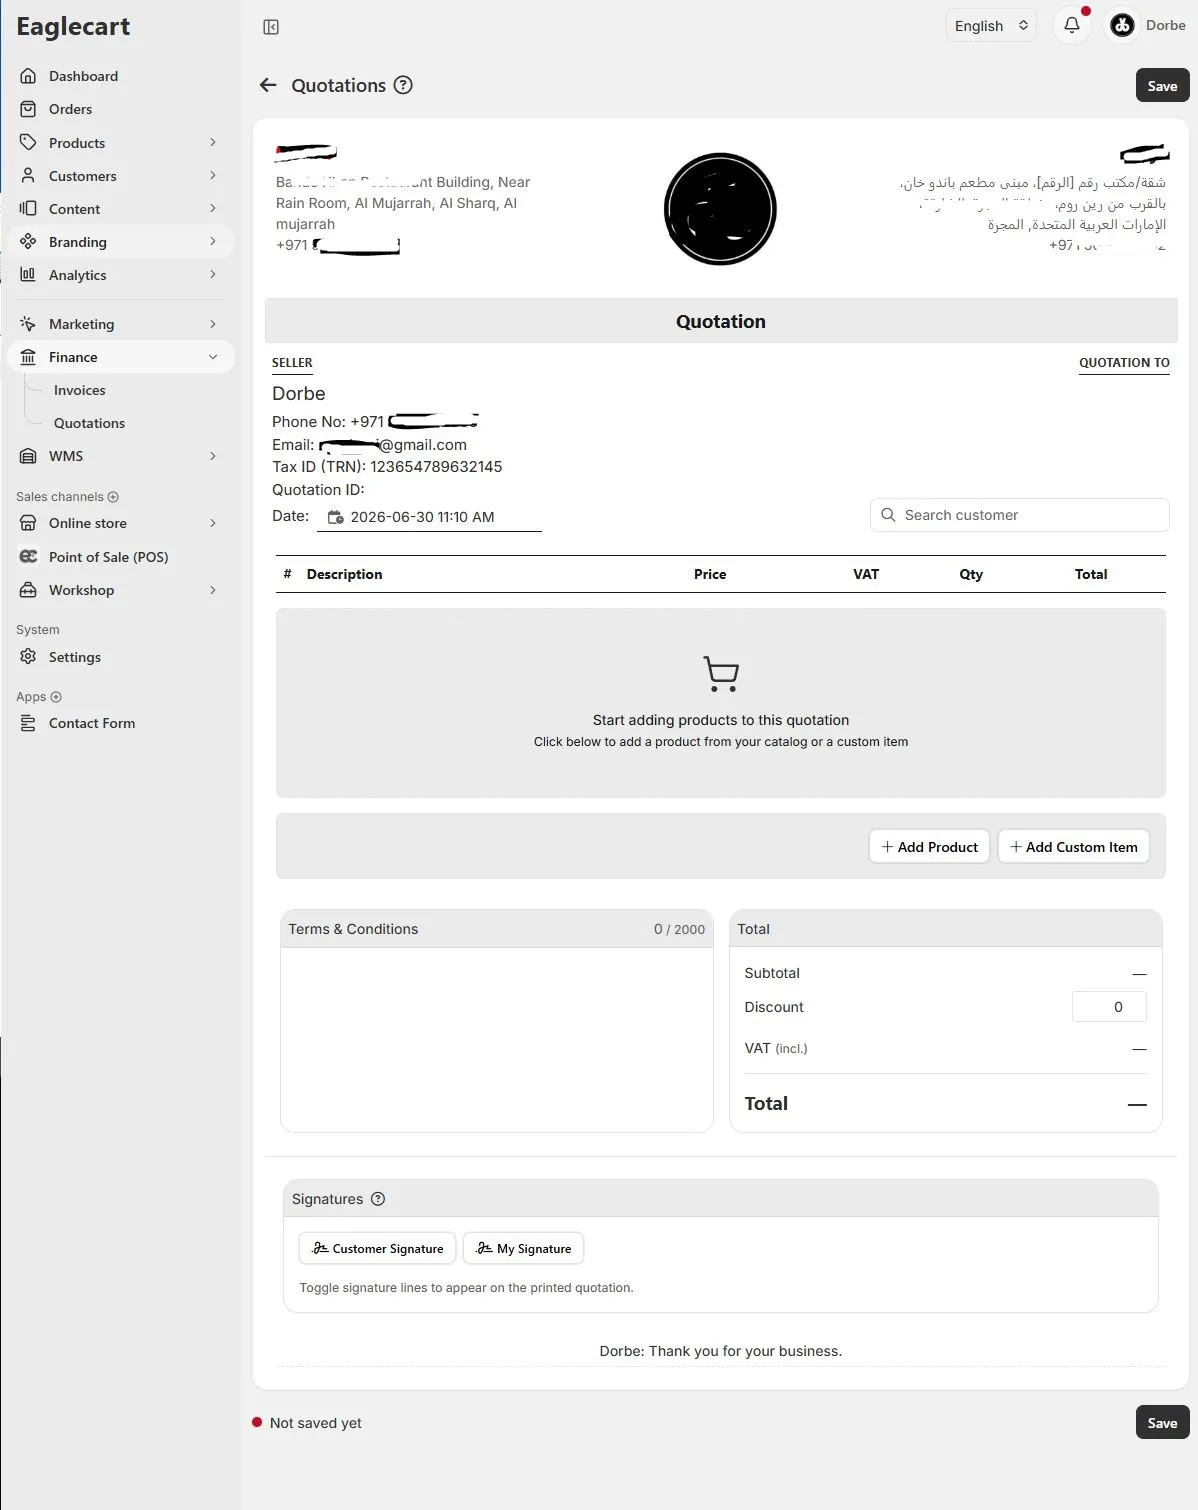Open the Settings menu item
Image resolution: width=1198 pixels, height=1510 pixels.
120,656
